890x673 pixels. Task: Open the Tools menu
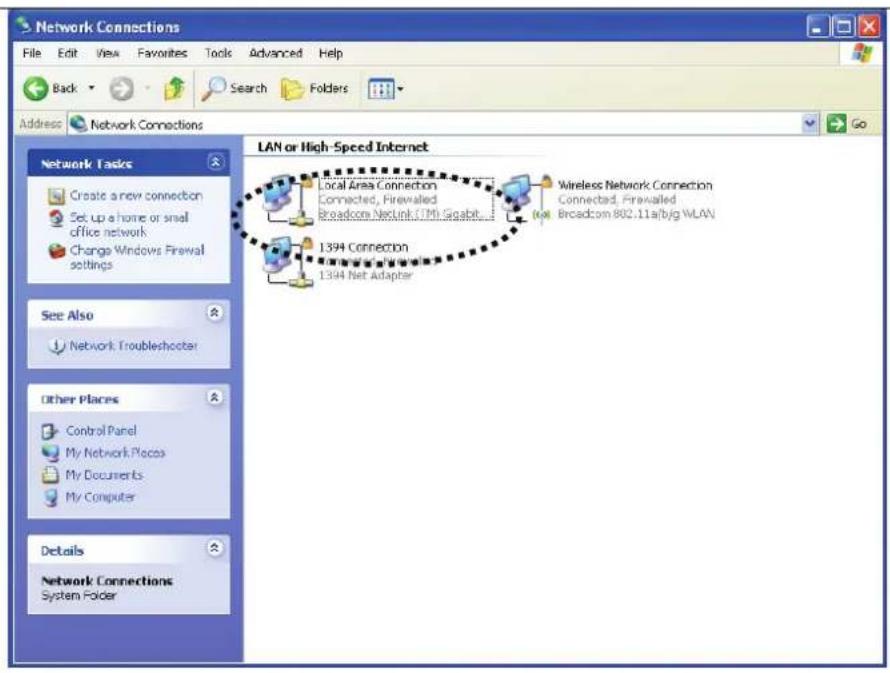219,53
